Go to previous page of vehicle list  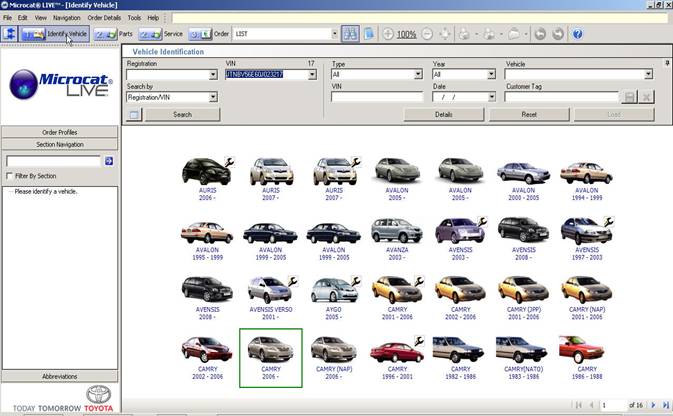point(591,405)
